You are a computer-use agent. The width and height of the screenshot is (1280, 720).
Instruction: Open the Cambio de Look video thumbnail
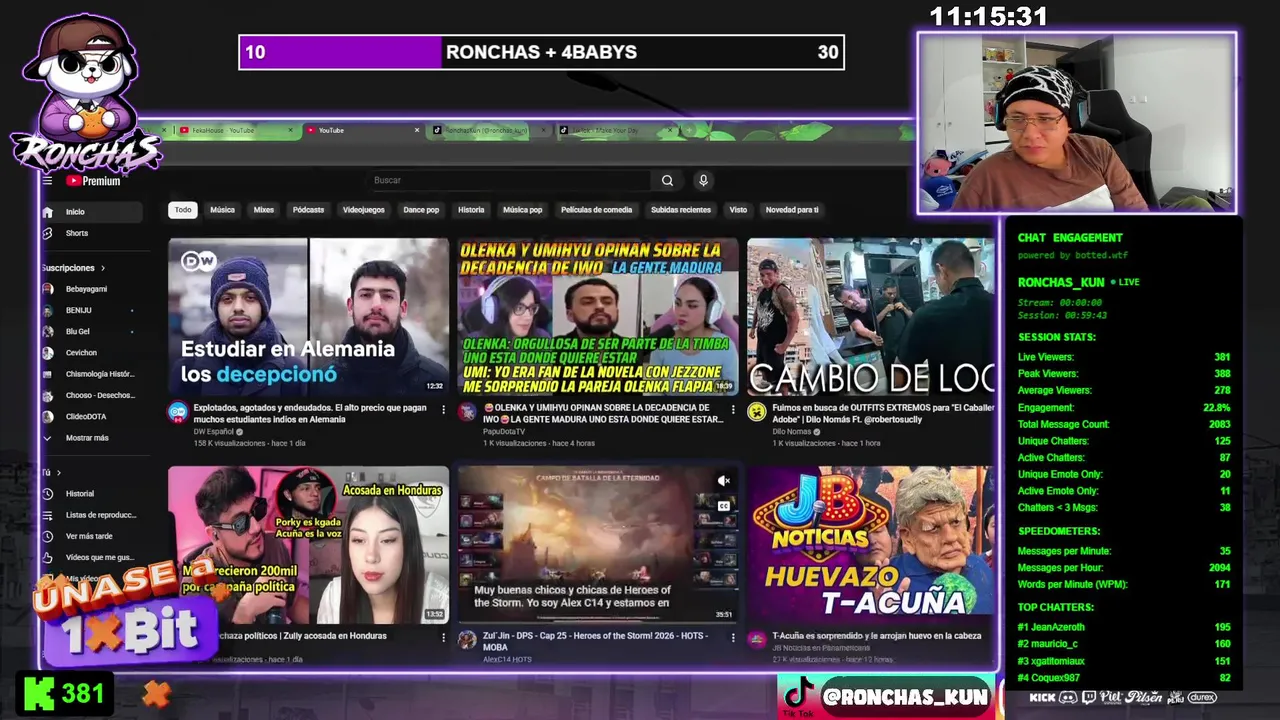coord(871,317)
